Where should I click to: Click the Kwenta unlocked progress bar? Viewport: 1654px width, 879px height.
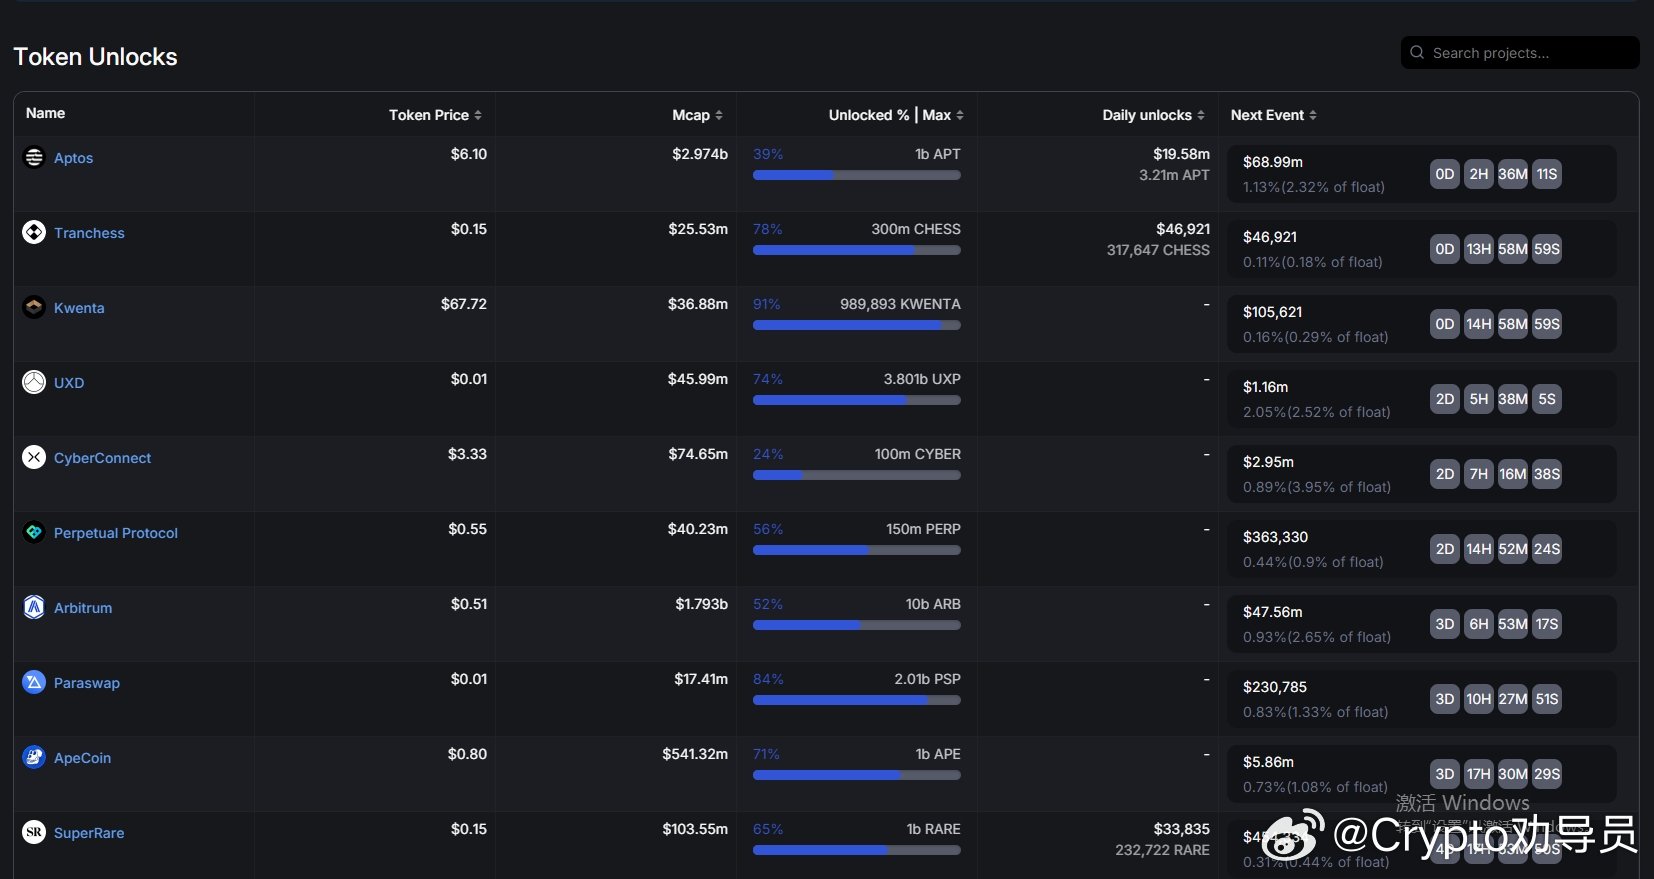[857, 325]
